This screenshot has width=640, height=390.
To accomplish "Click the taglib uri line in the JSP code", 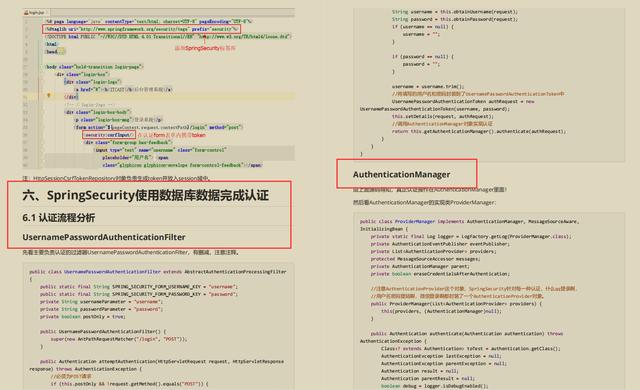I will (141, 29).
